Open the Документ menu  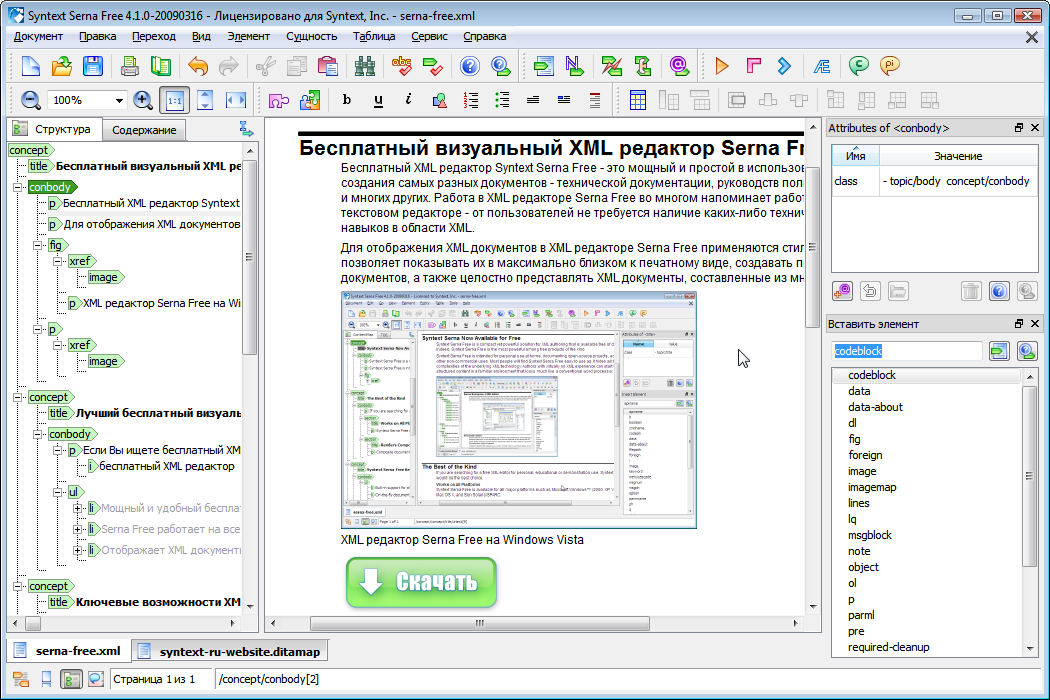tap(38, 36)
